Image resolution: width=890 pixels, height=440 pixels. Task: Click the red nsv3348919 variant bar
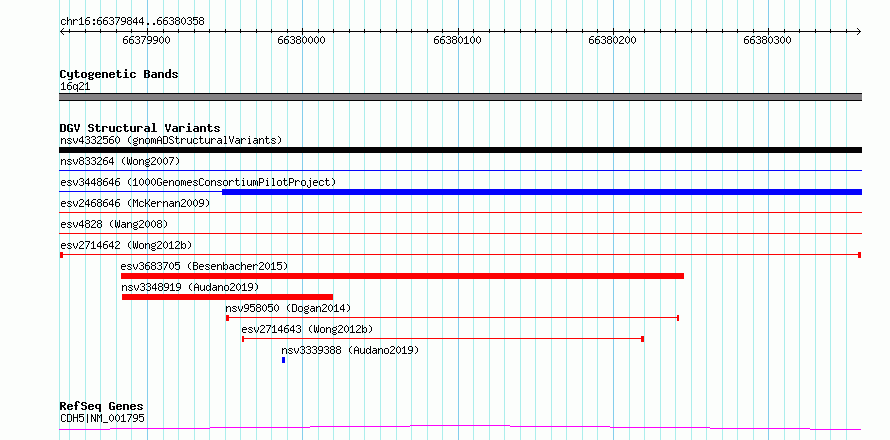coord(227,297)
